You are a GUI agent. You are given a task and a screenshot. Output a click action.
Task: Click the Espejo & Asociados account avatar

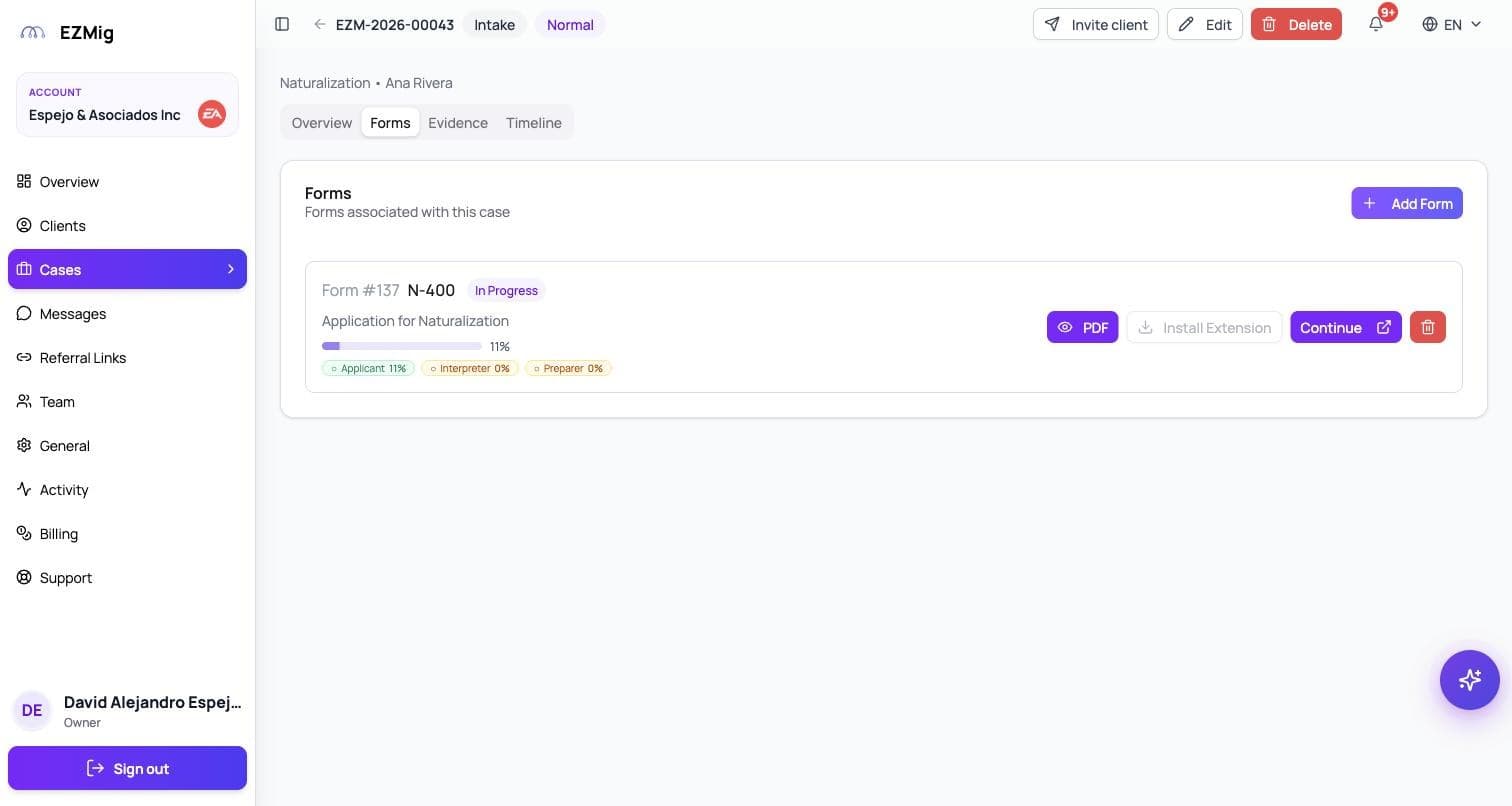(212, 114)
